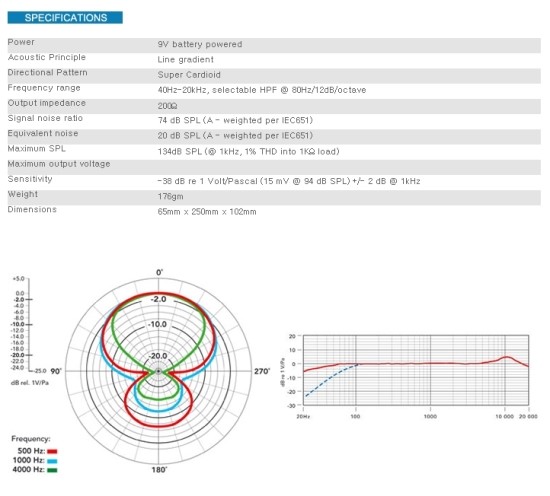Image resolution: width=550 pixels, height=496 pixels.
Task: Select the 'Power' row label
Action: click(x=21, y=42)
